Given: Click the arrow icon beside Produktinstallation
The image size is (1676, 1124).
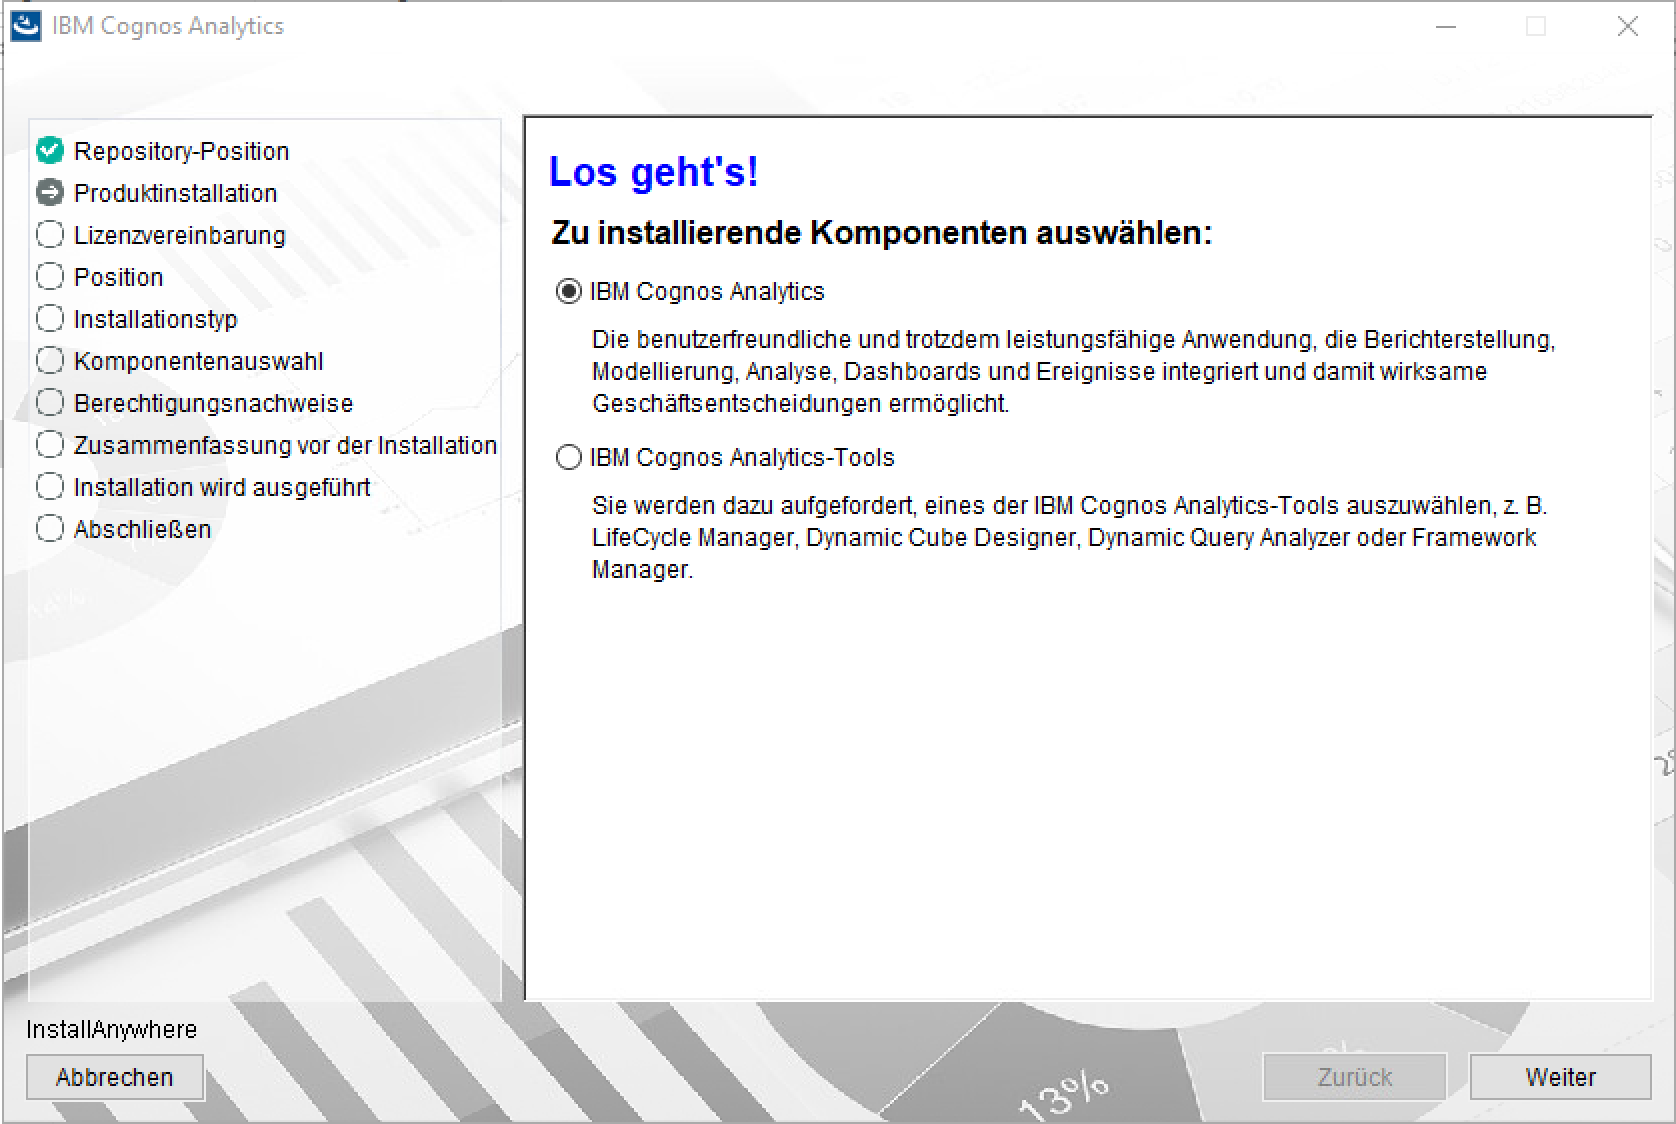Looking at the screenshot, I should (50, 193).
